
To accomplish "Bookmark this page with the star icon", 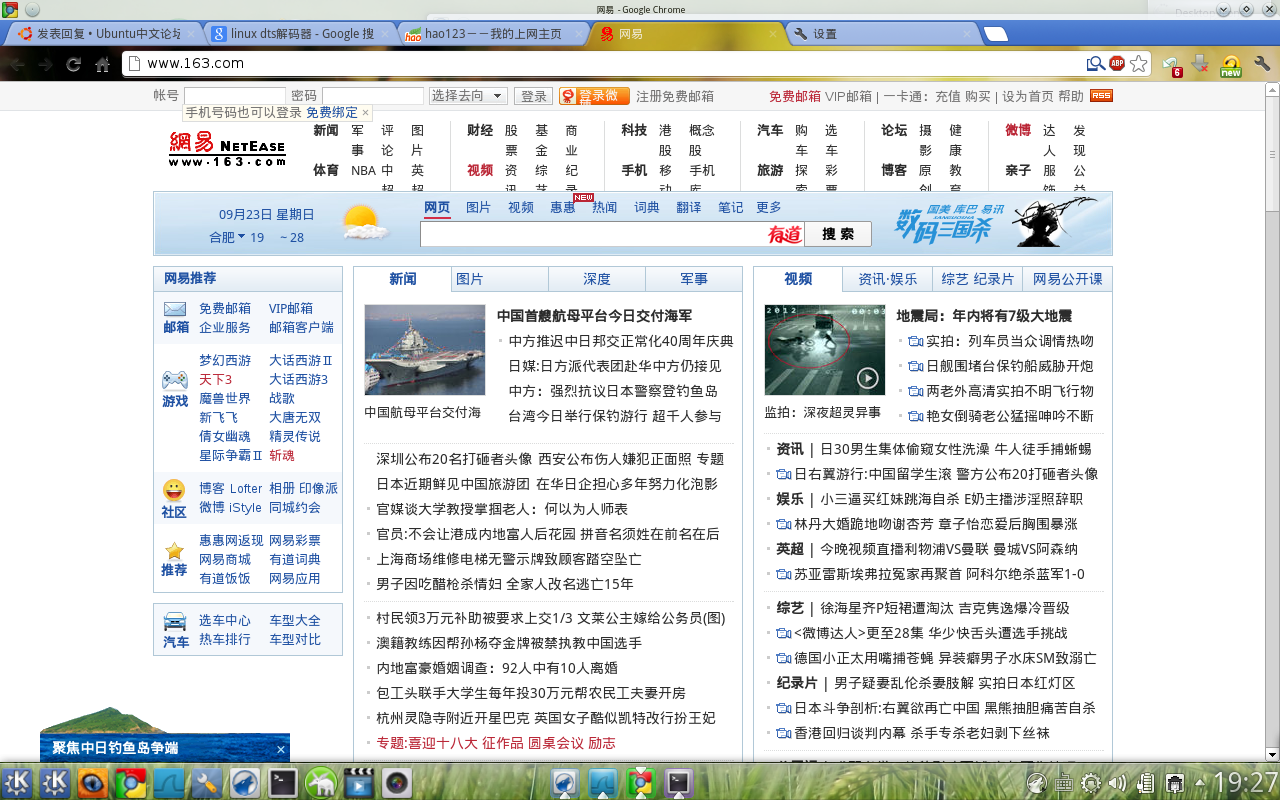I will tap(1137, 64).
